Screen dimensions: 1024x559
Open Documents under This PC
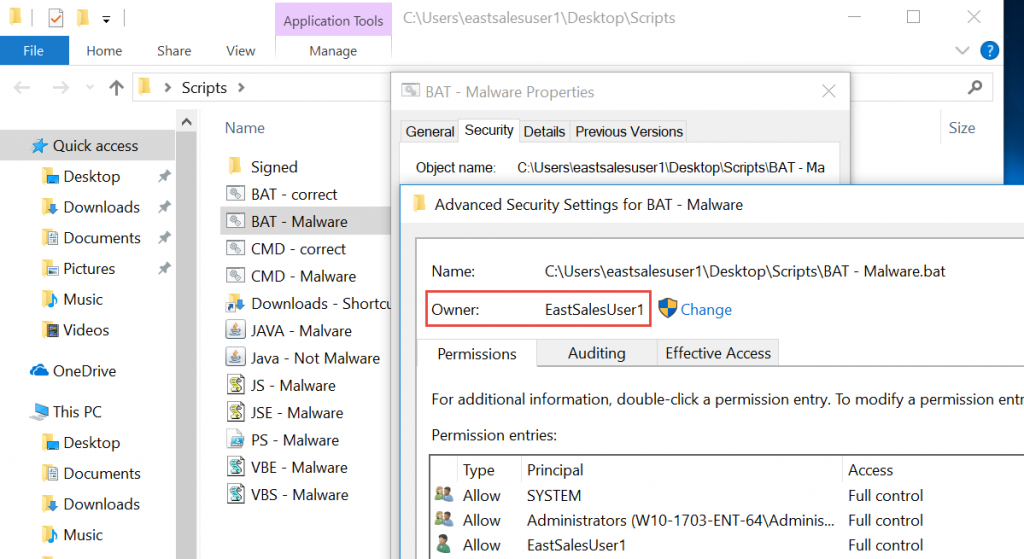point(101,473)
